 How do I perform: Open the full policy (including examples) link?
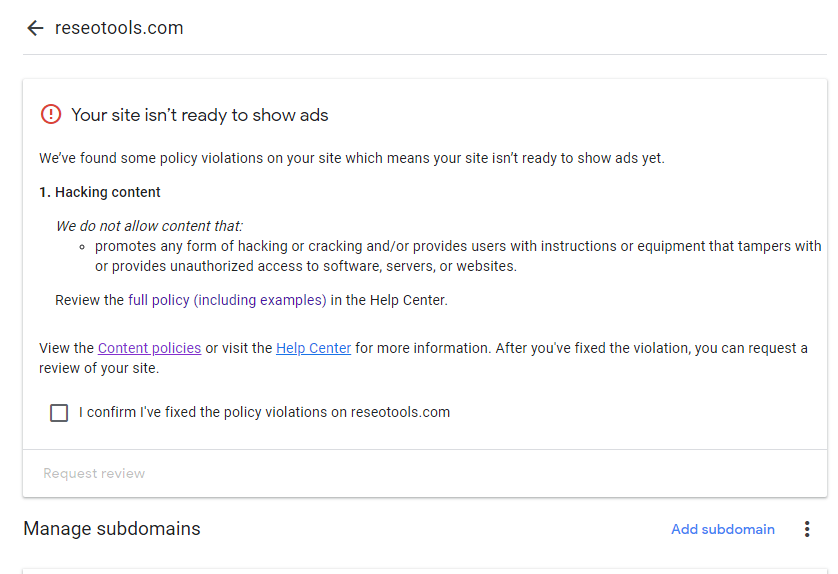click(227, 300)
